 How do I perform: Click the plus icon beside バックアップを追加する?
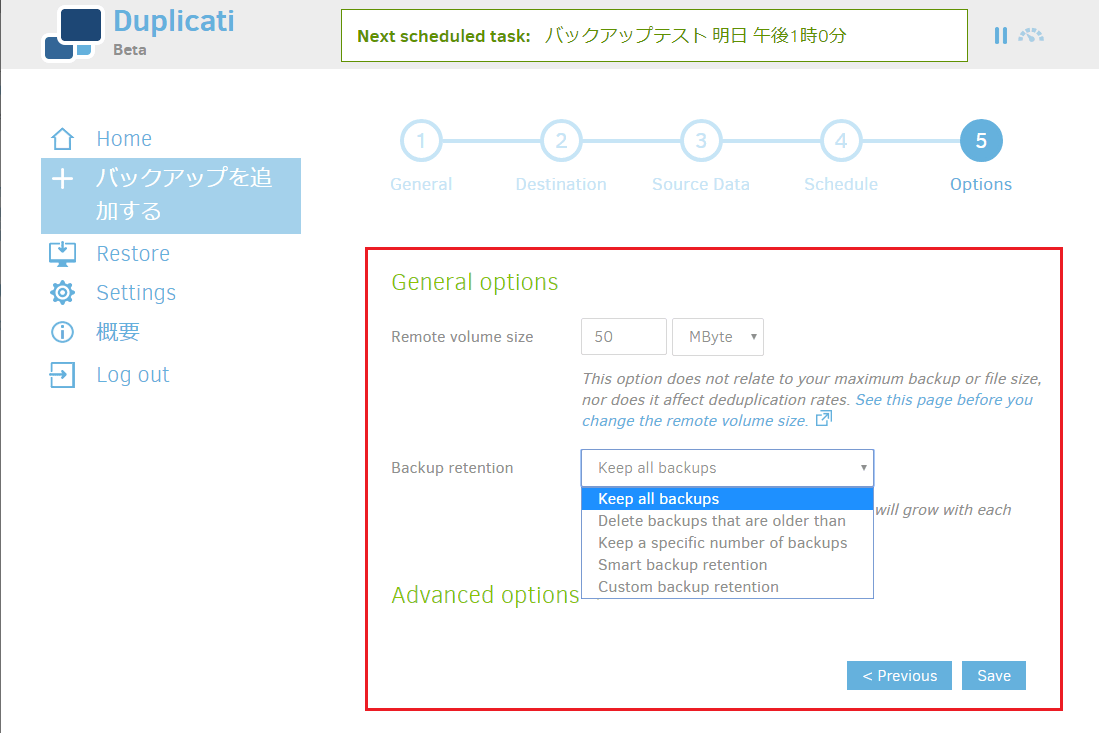(62, 179)
